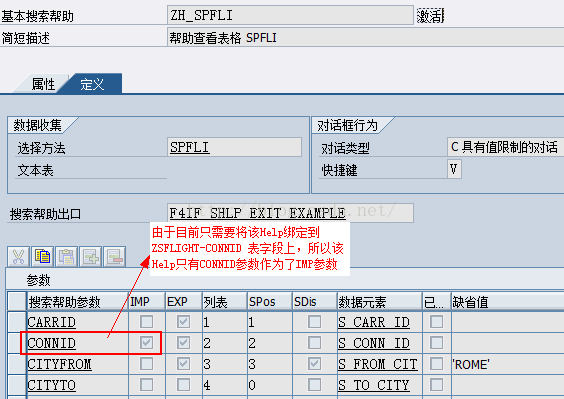Select the CONNID parameter cell
The width and height of the screenshot is (564, 399).
click(77, 343)
